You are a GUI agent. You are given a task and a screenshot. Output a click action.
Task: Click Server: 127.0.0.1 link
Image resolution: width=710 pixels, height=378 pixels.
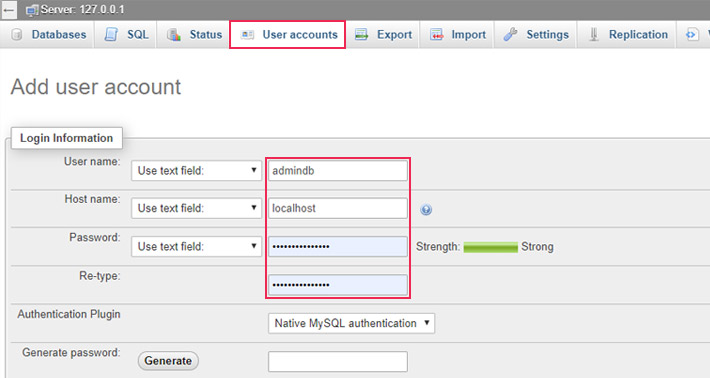tap(82, 10)
